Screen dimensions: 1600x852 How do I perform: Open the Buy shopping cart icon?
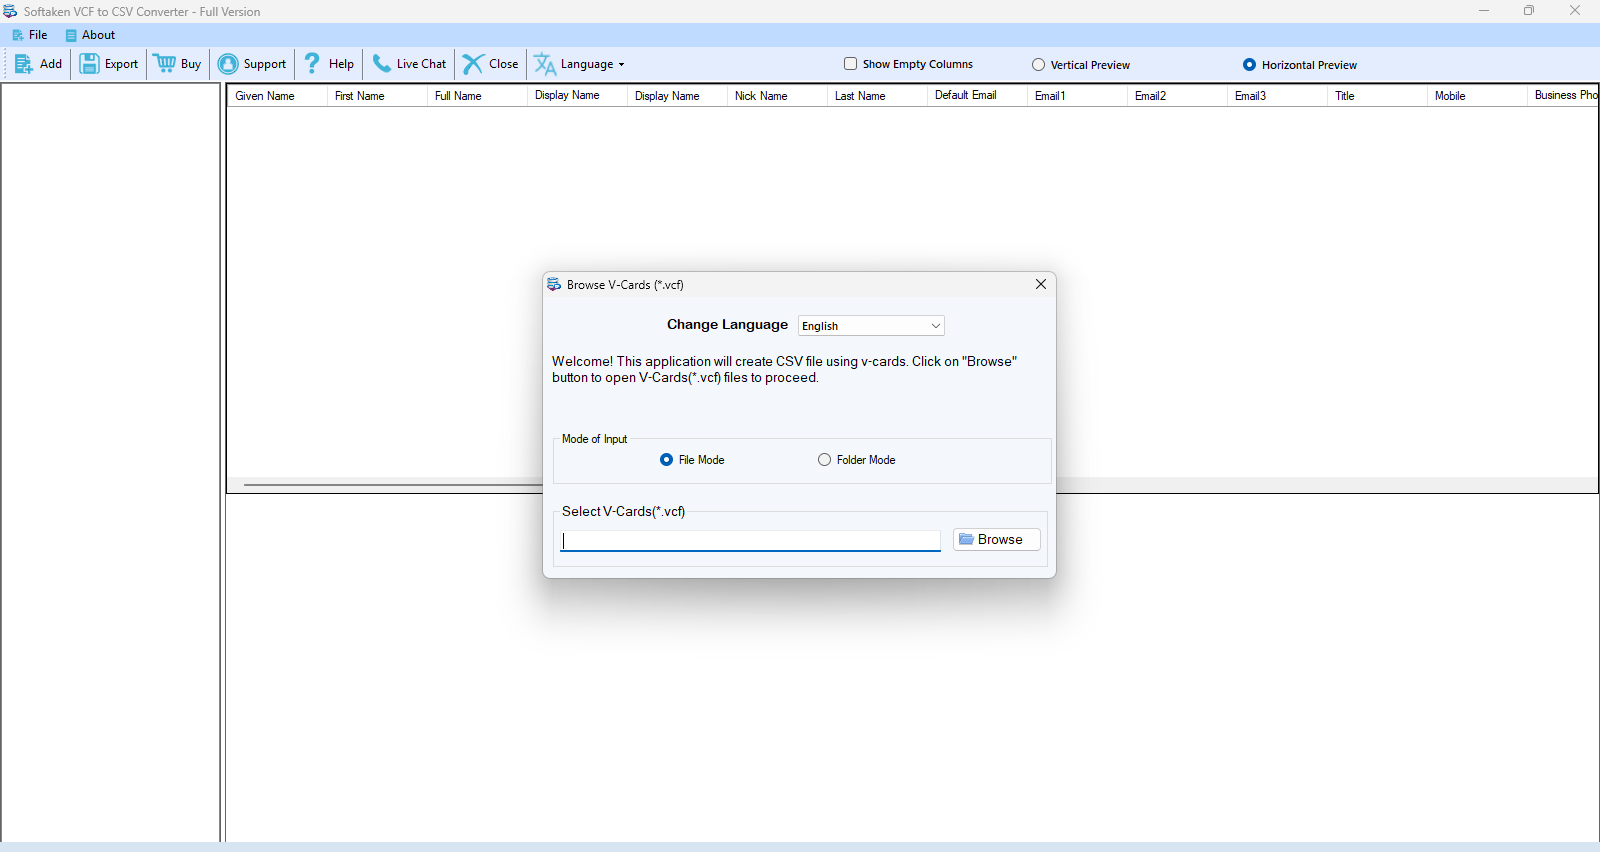(x=165, y=64)
